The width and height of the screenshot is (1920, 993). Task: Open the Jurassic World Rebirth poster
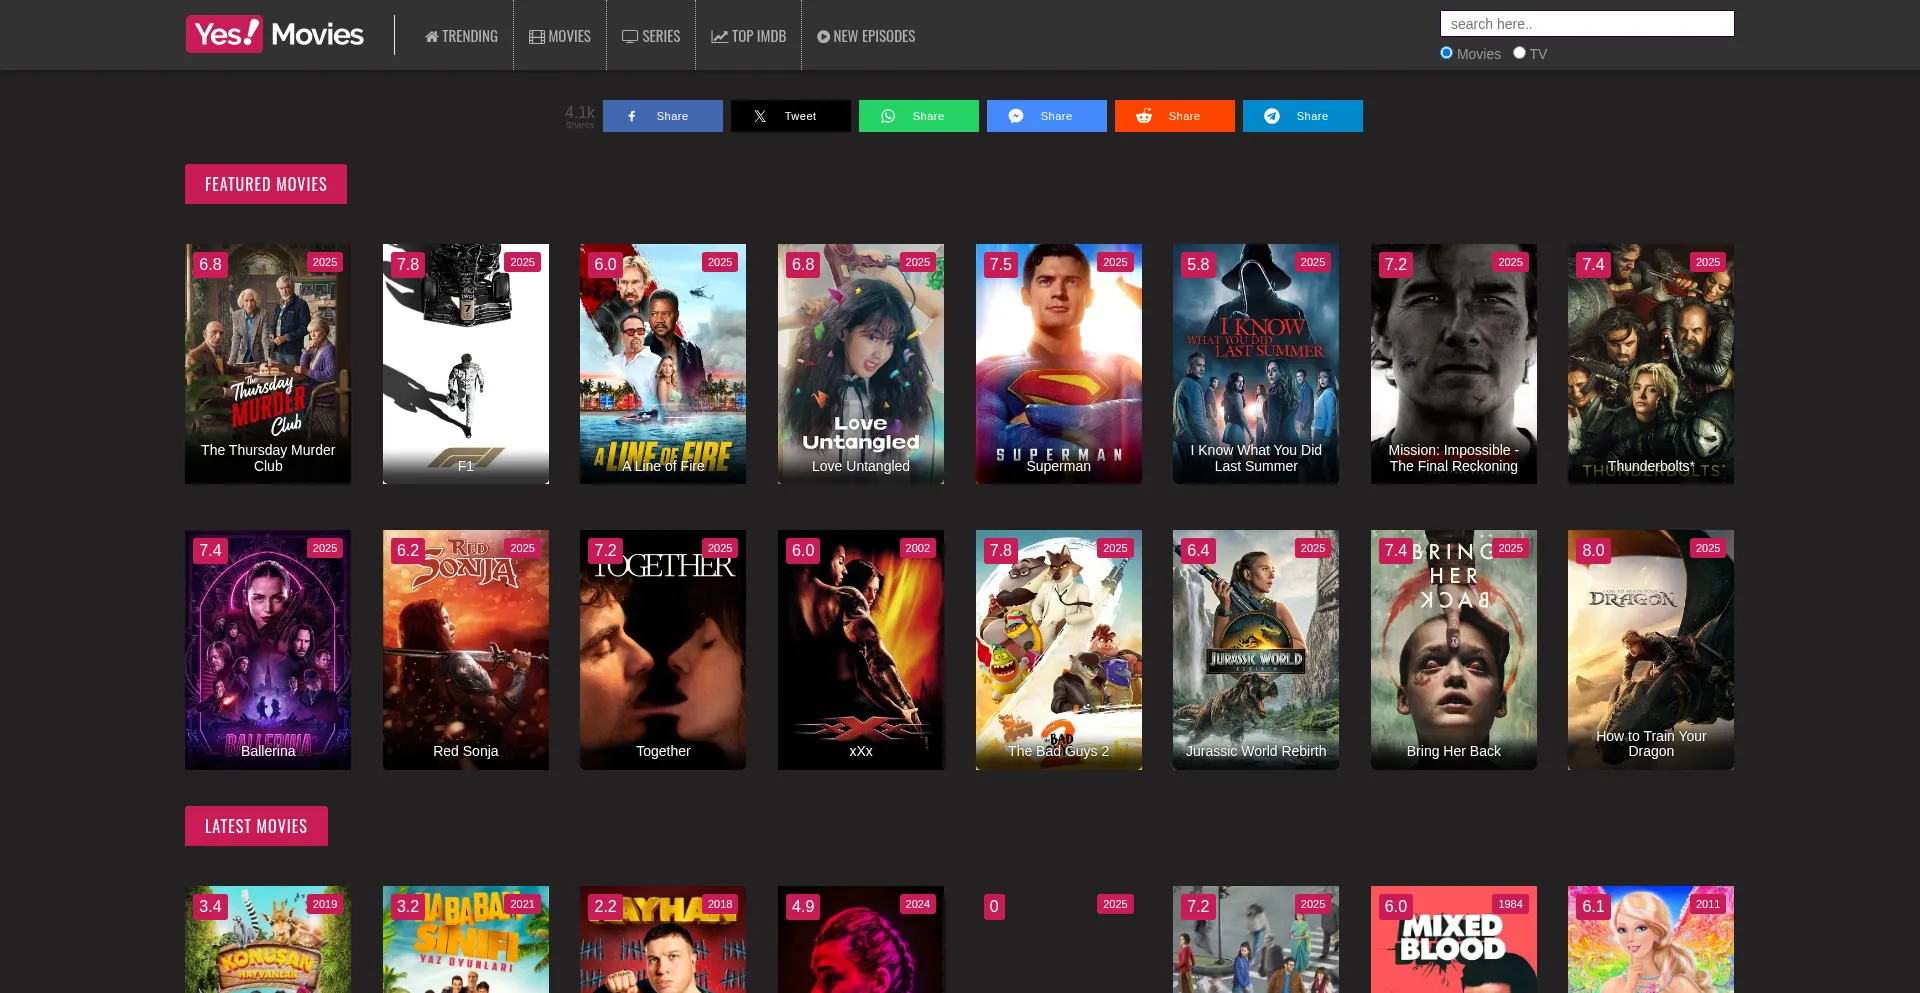click(1256, 650)
